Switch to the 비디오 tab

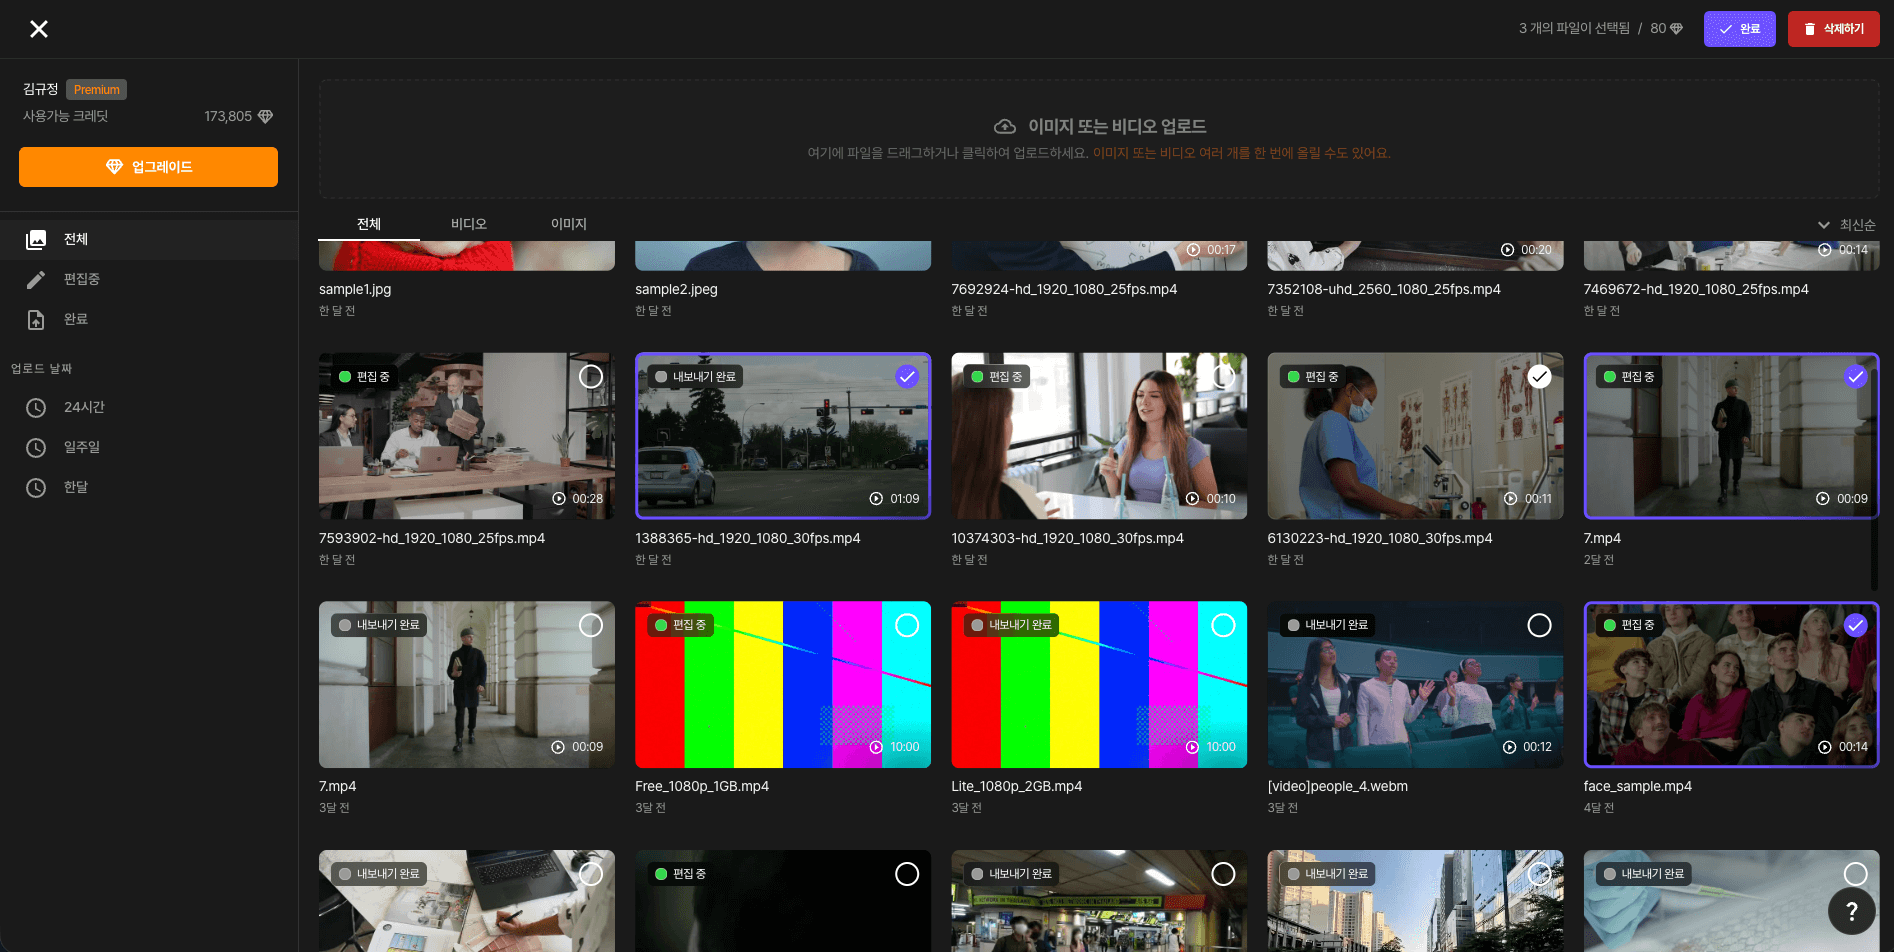468,224
